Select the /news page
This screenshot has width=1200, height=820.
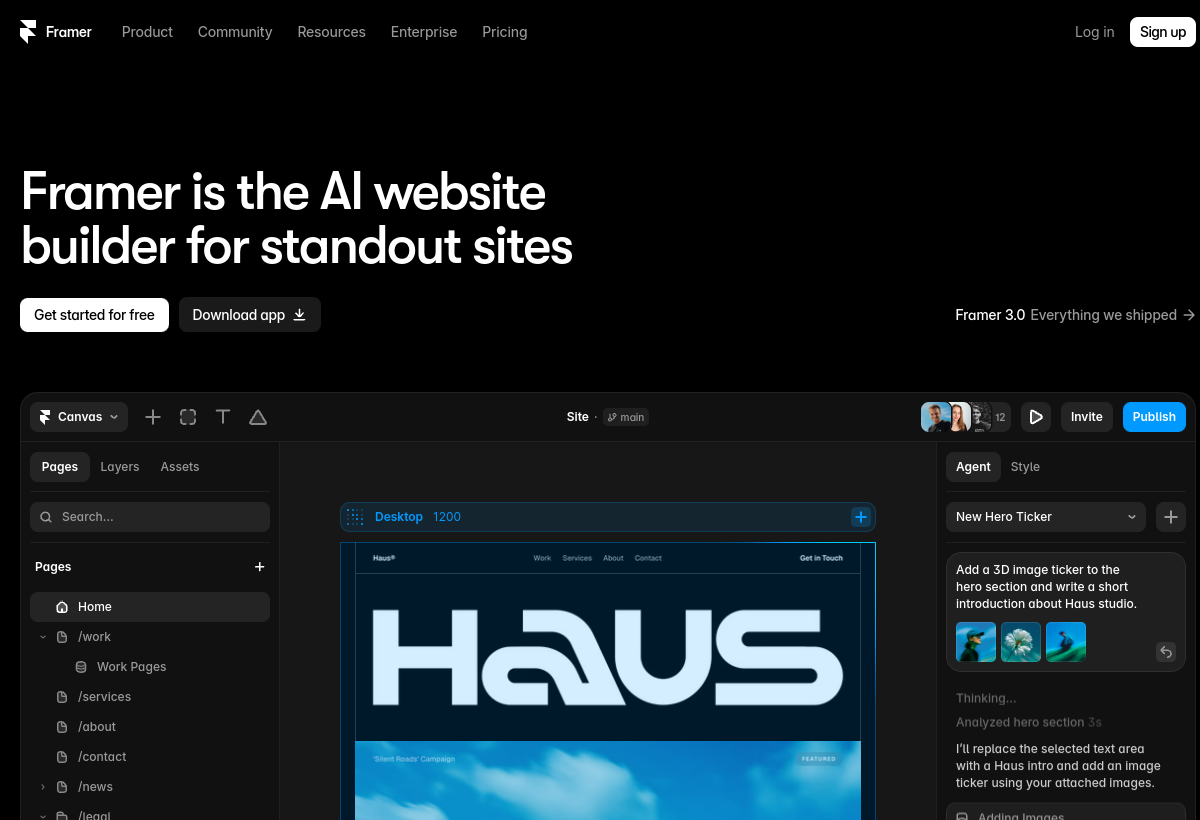[x=95, y=787]
